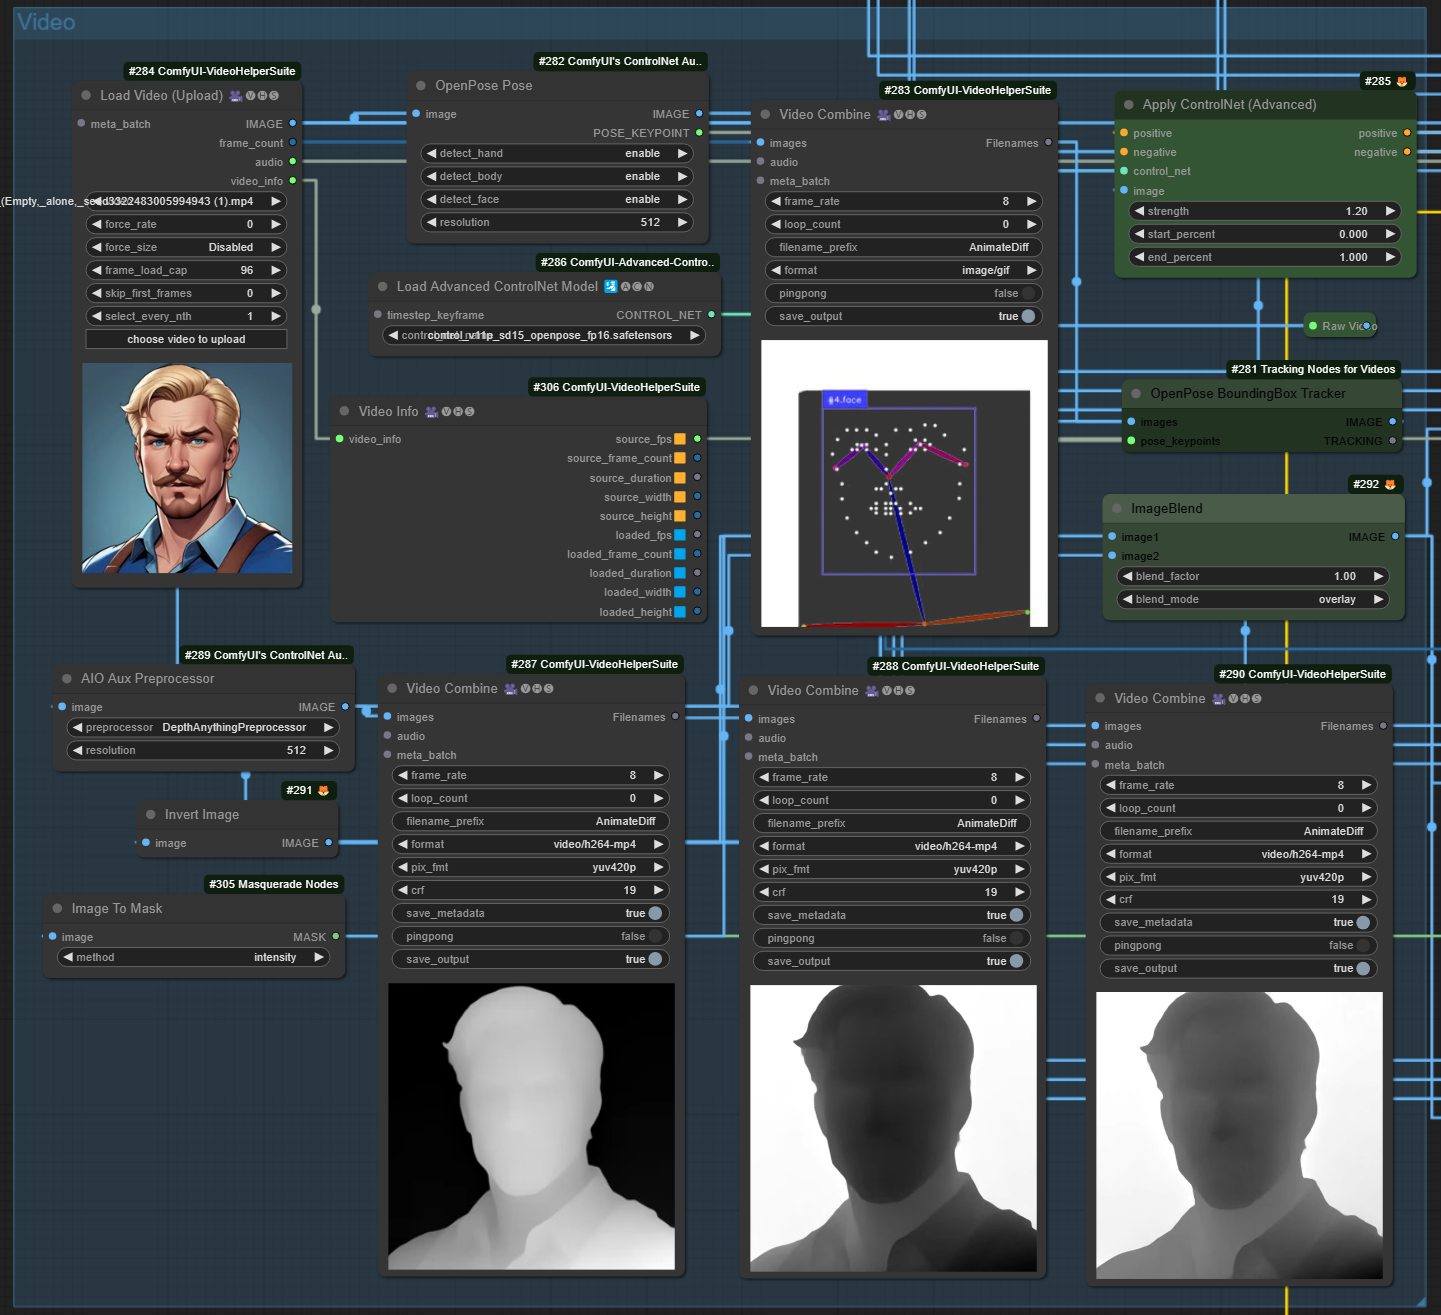Image resolution: width=1441 pixels, height=1315 pixels.
Task: Click the fox badge icon next to #292
Action: pyautogui.click(x=1389, y=485)
